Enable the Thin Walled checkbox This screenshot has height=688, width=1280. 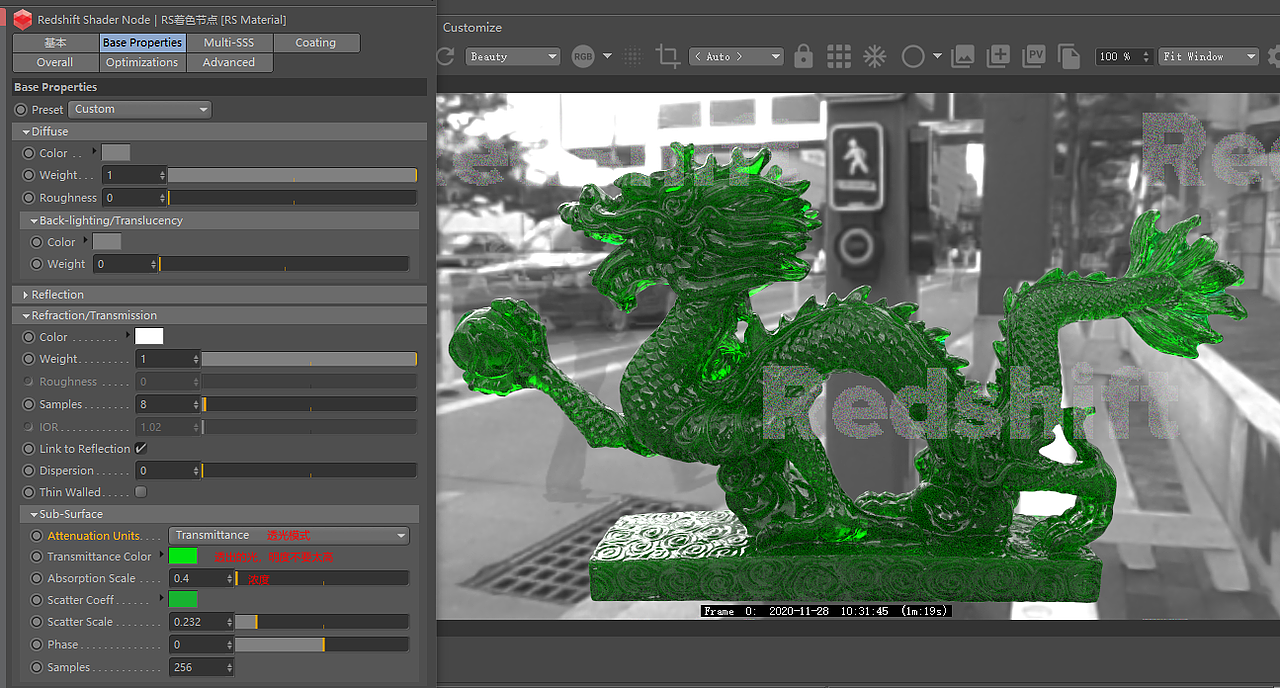(x=141, y=492)
